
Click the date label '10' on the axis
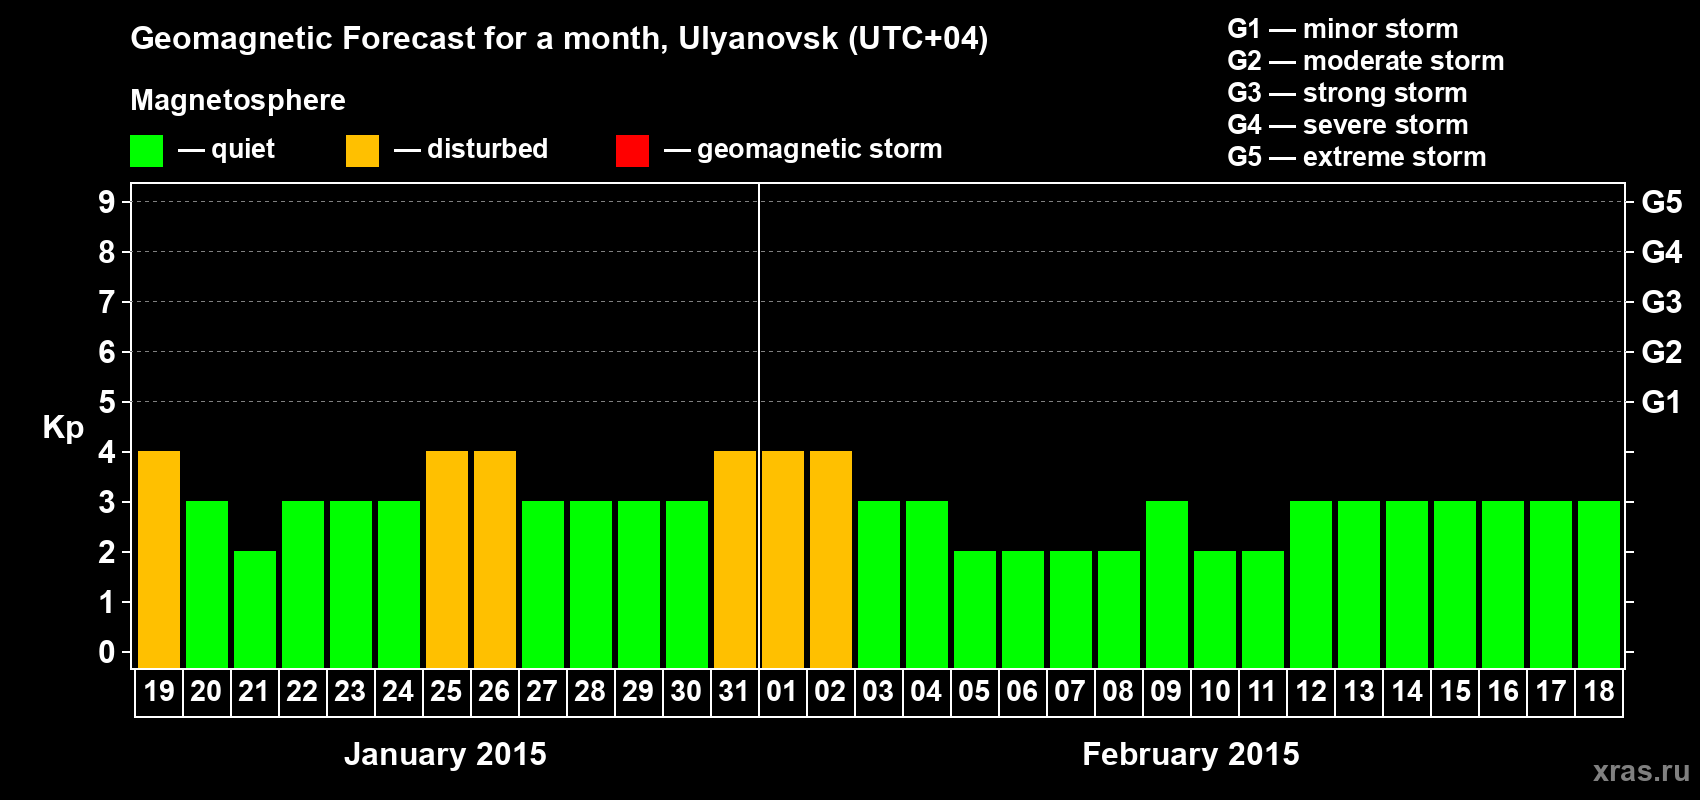click(x=1215, y=692)
